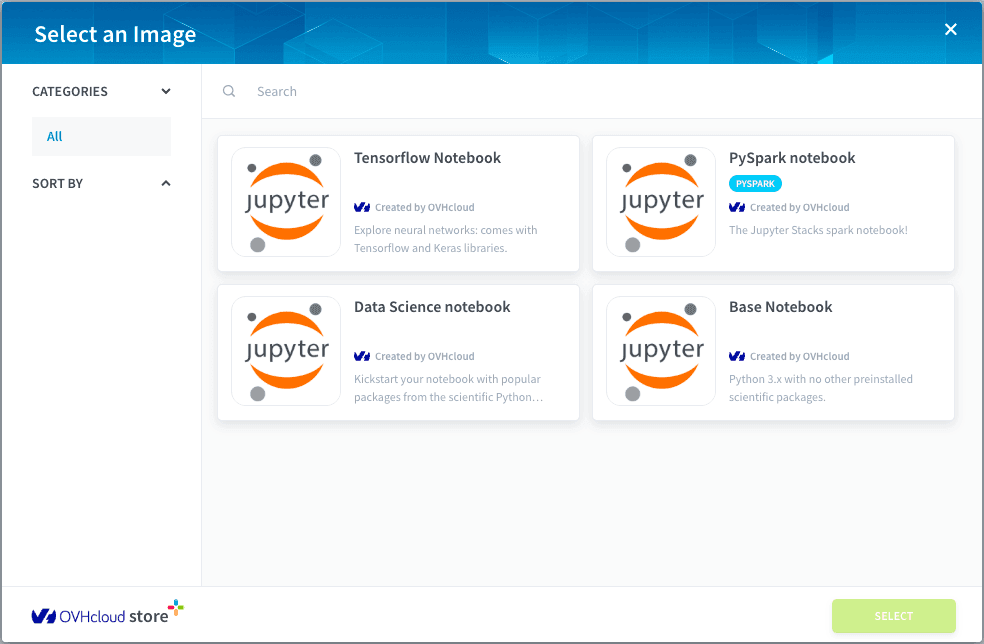Click the Python 3.x no preinstalled packages description

coord(821,388)
